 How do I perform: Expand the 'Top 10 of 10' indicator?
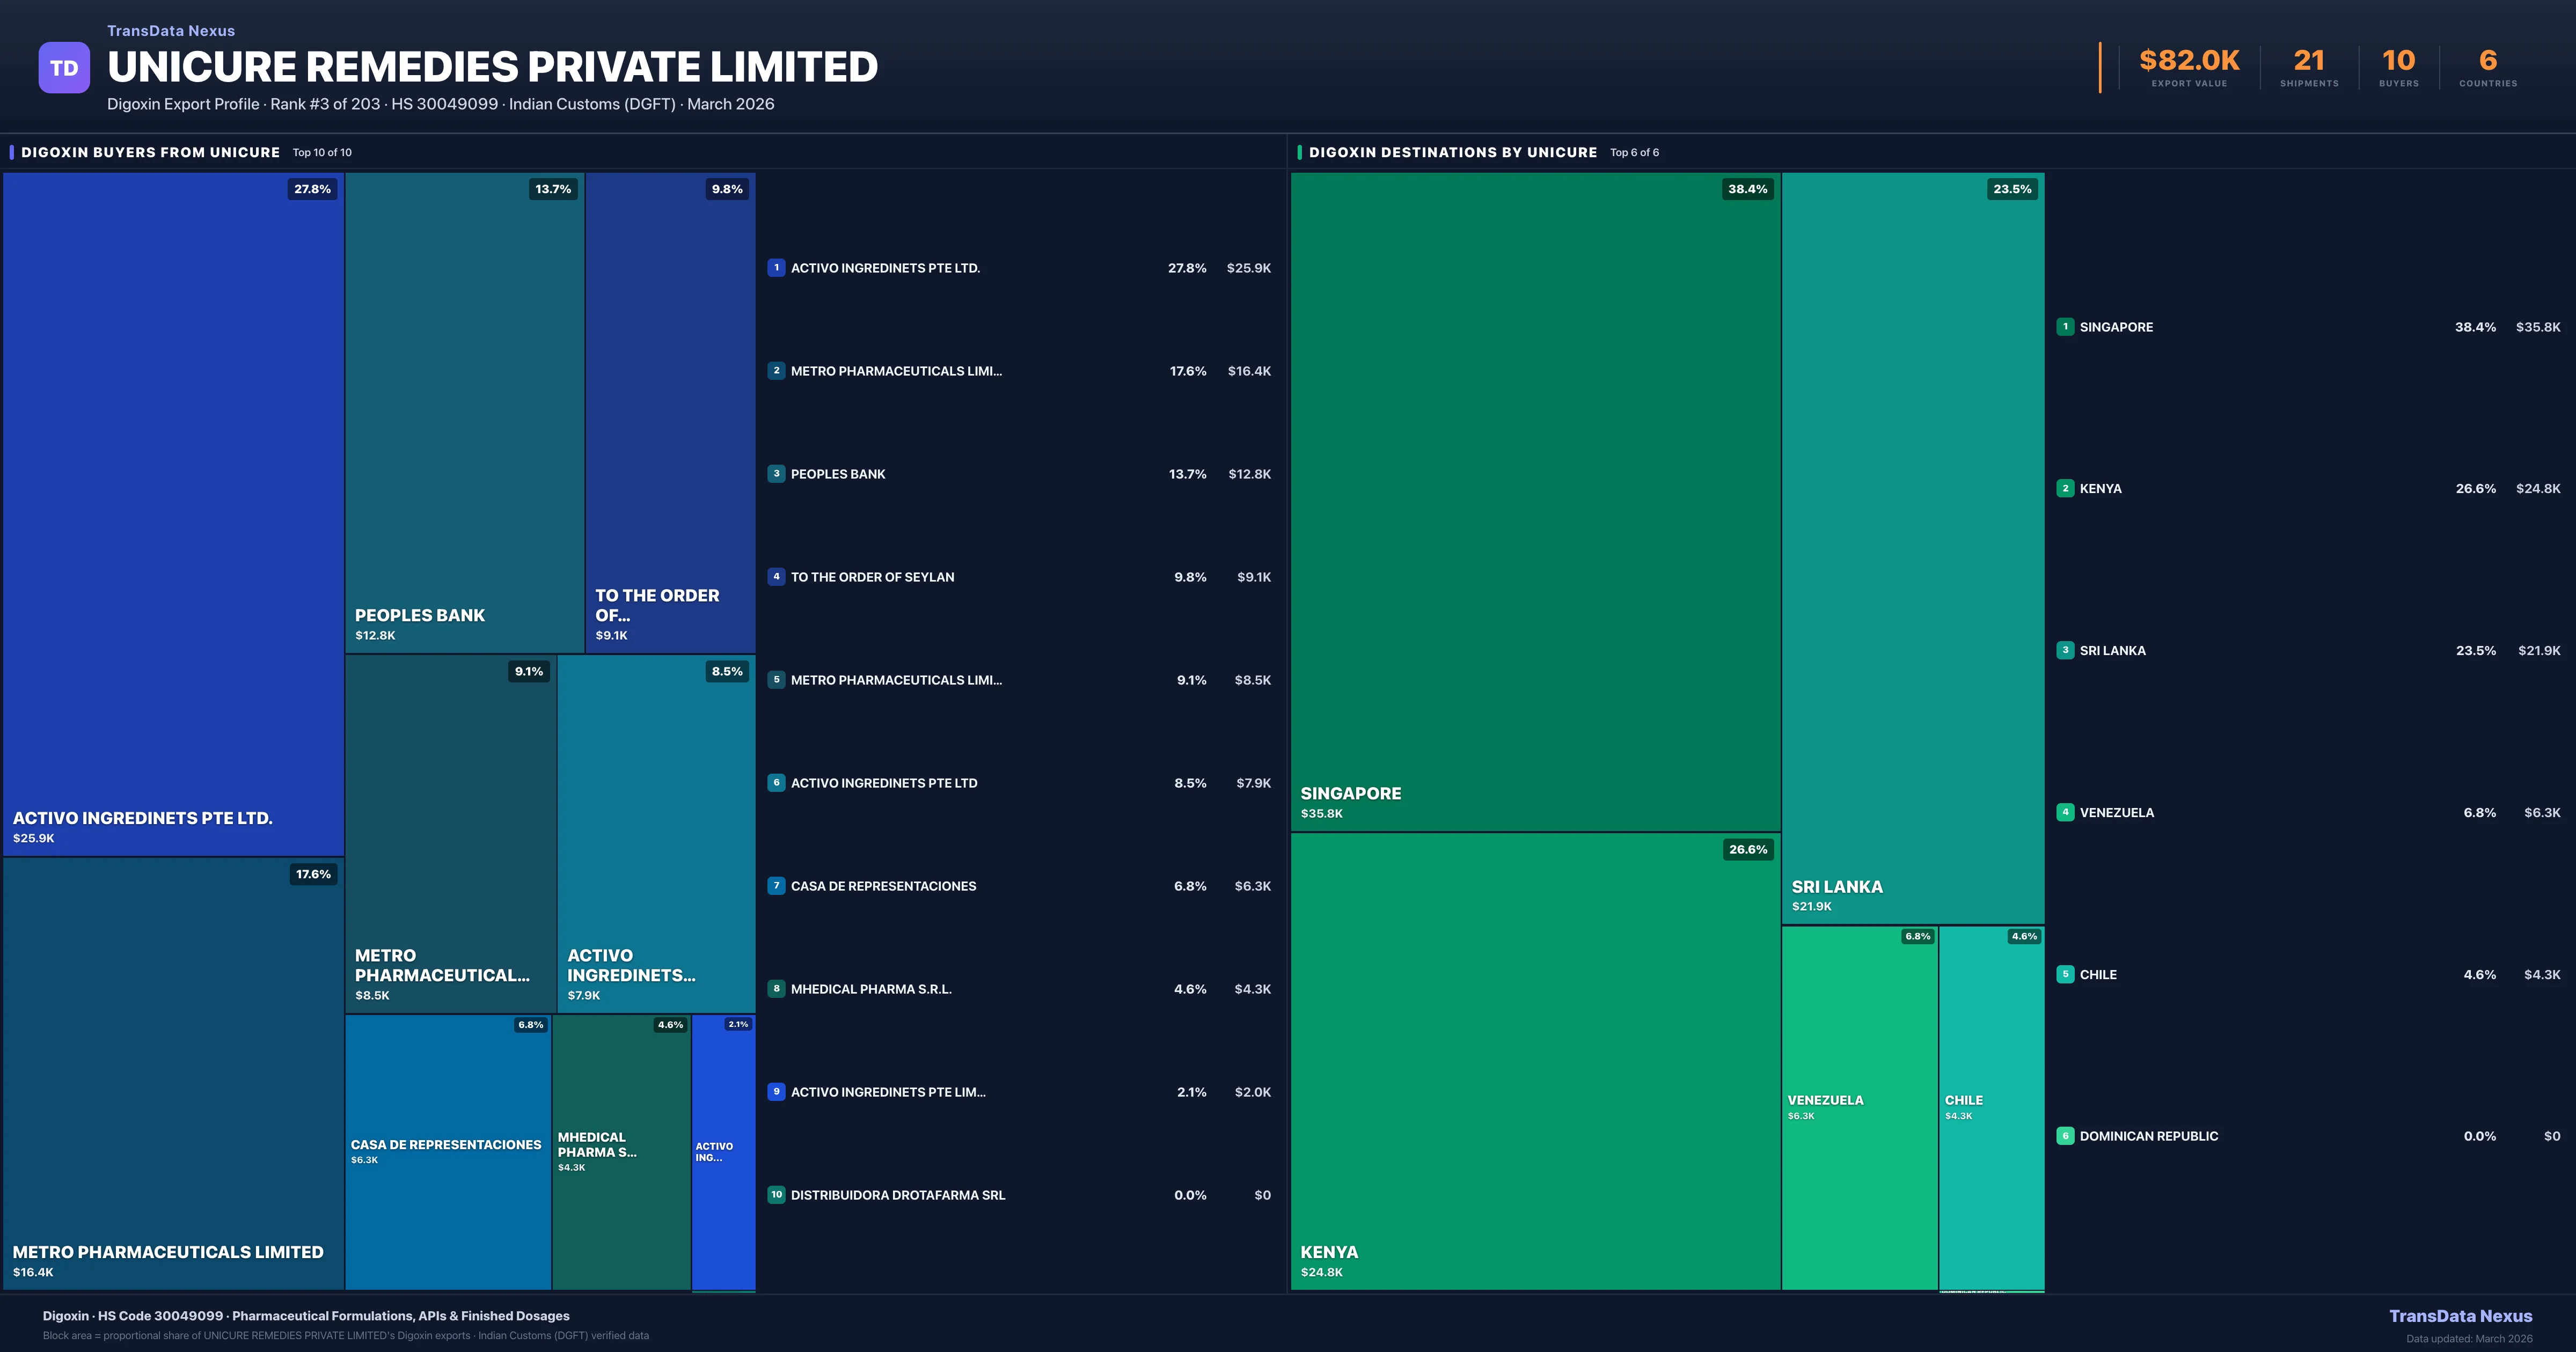click(x=321, y=153)
